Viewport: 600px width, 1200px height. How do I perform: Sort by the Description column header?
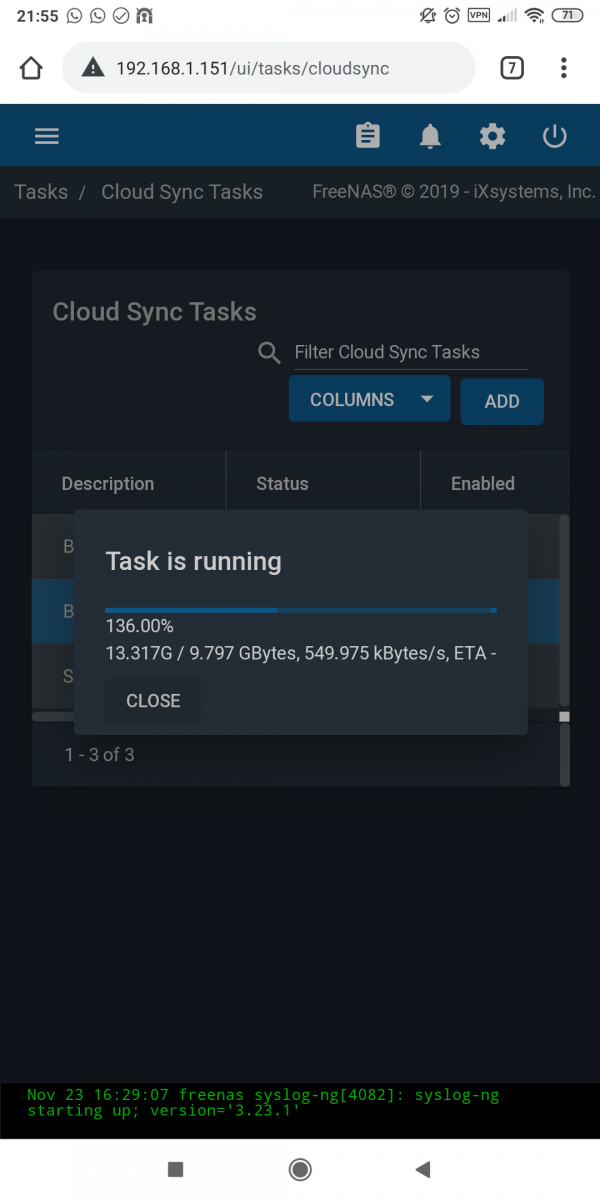pos(108,484)
